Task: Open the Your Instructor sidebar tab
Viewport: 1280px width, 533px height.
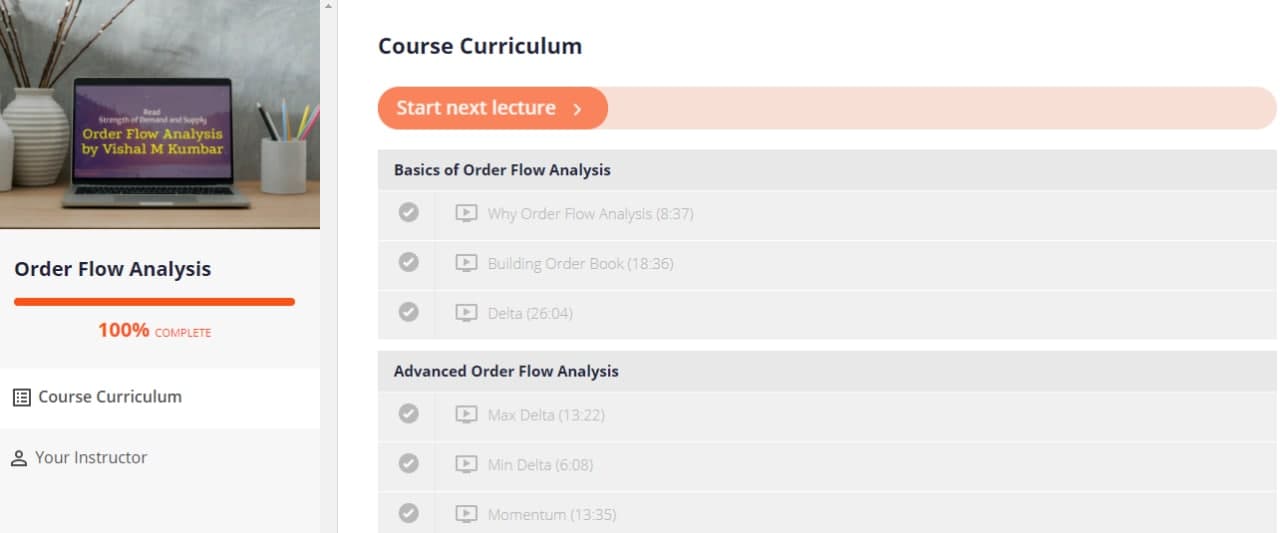Action: (x=91, y=458)
